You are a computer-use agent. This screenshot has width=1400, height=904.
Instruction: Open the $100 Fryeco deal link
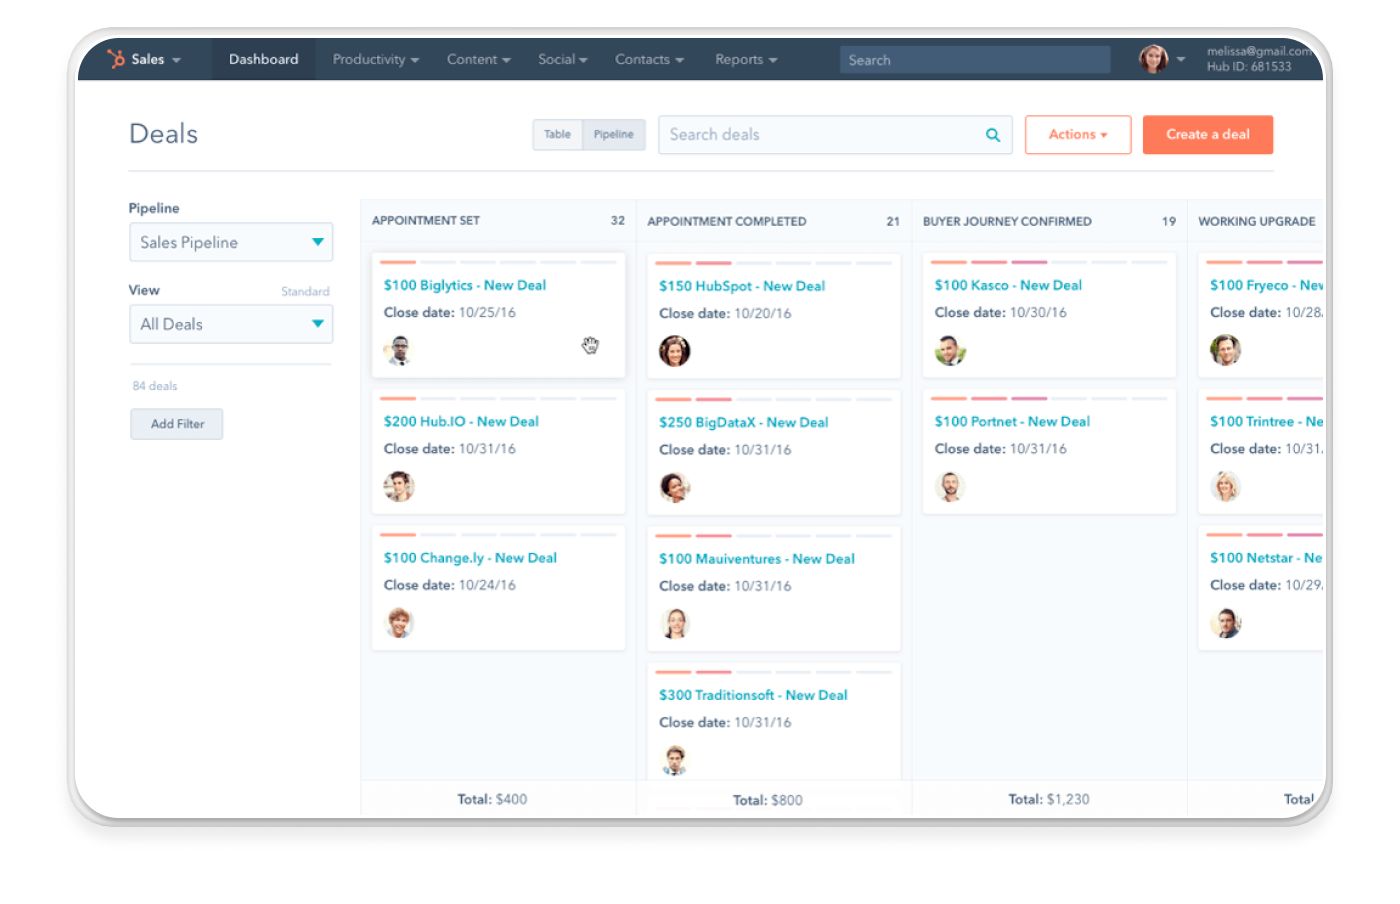coord(1266,285)
